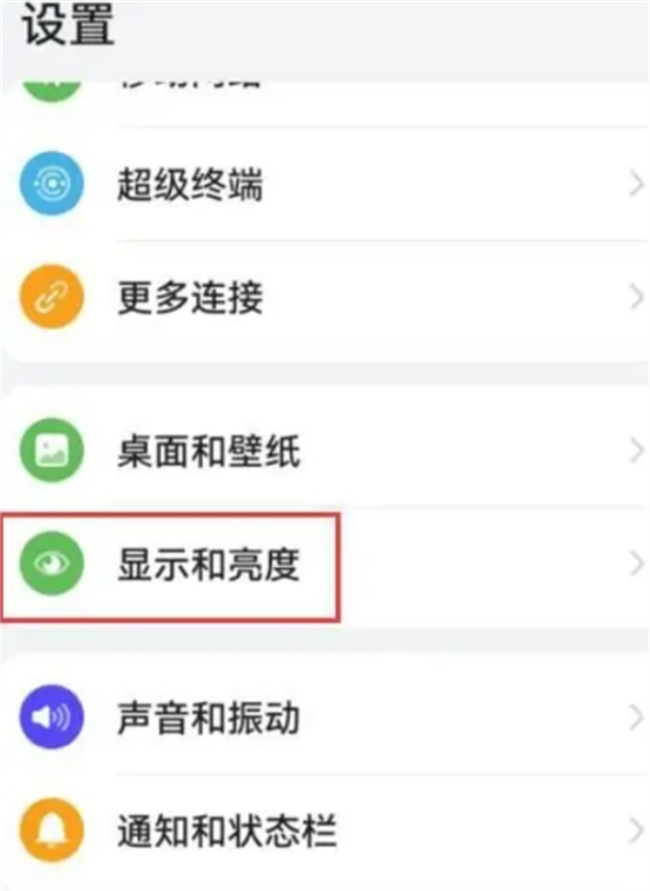
Task: Expand the chevron beside 超级终端
Action: tap(636, 184)
